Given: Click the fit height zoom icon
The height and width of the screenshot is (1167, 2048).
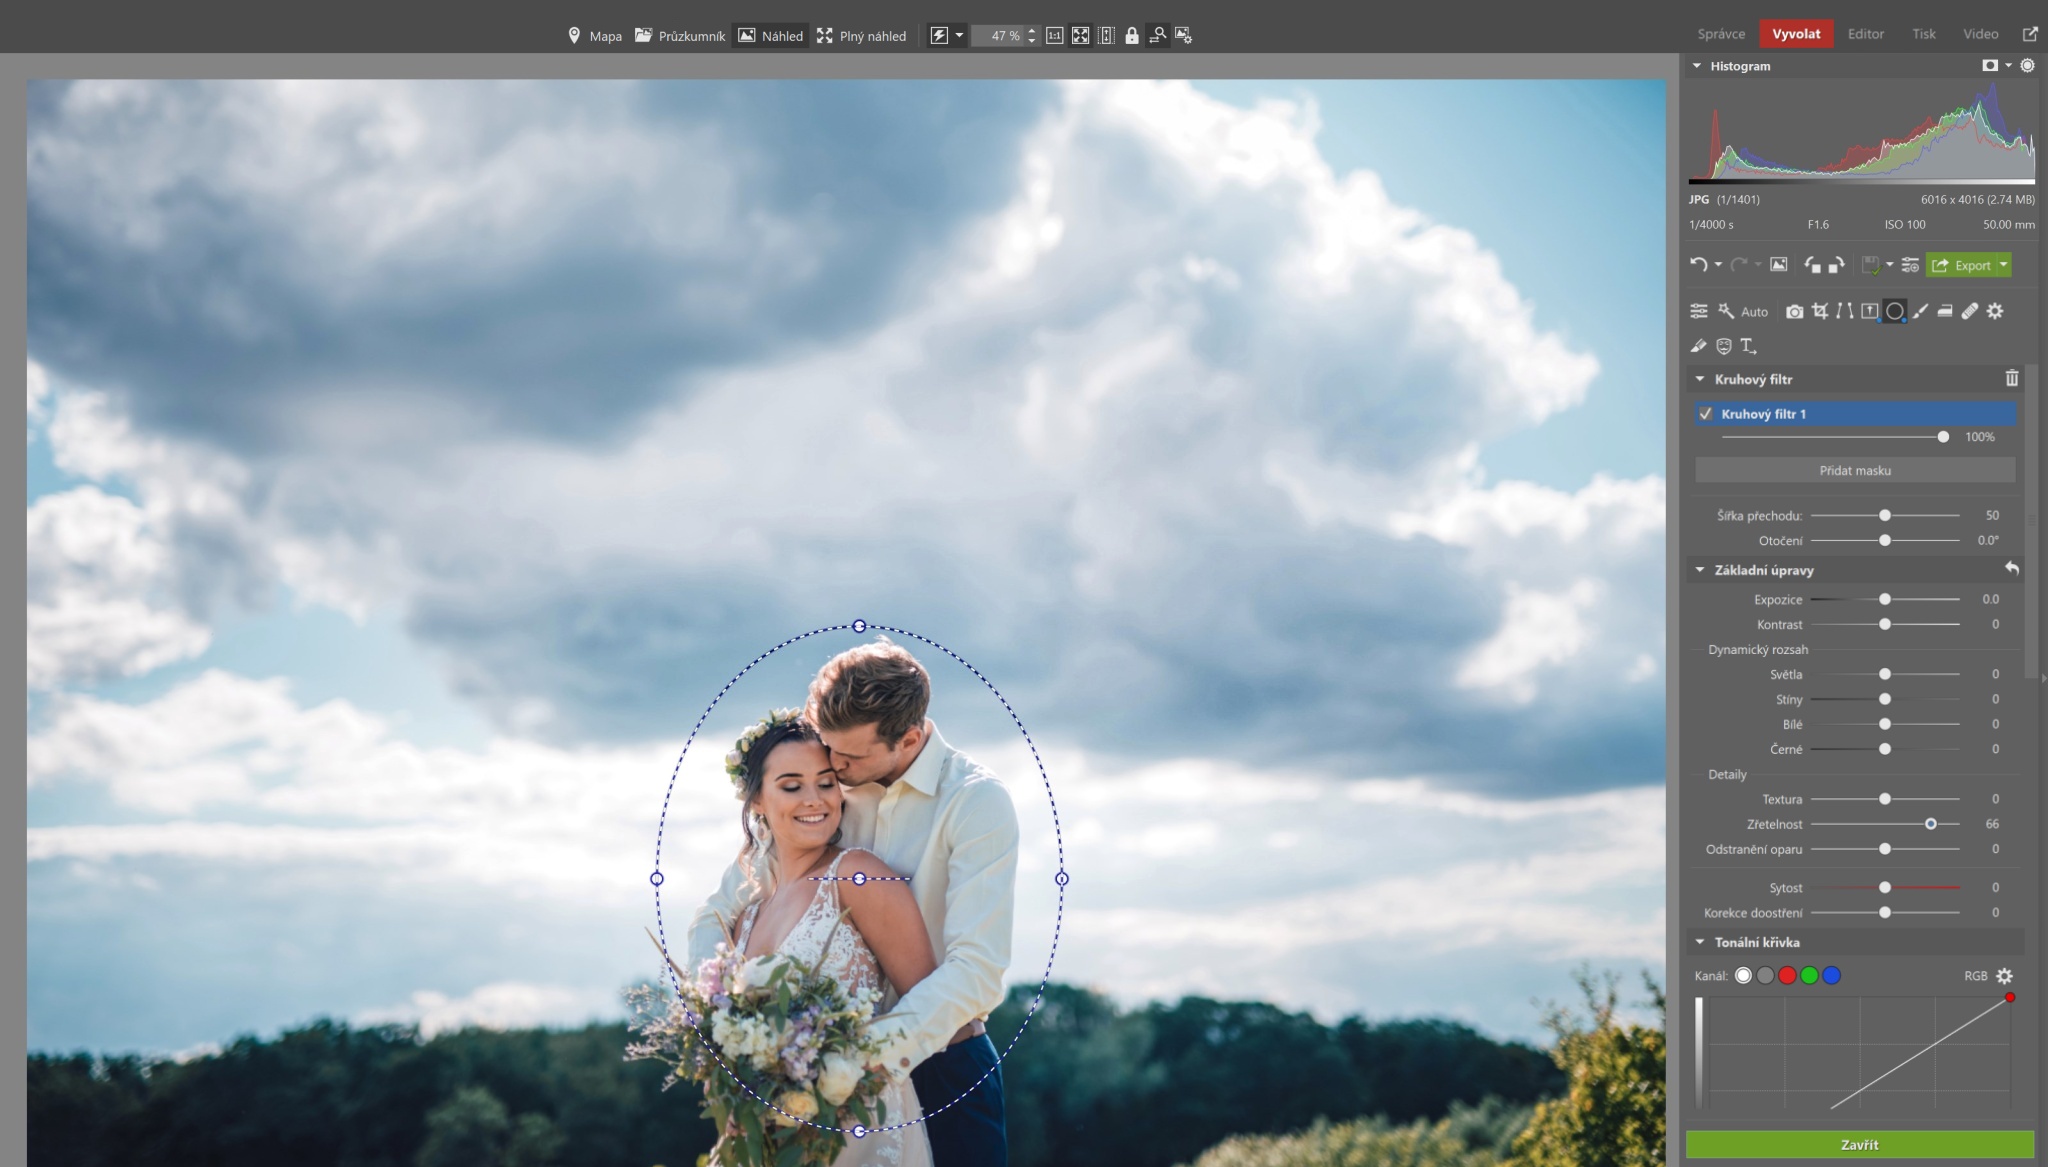Looking at the screenshot, I should (x=1106, y=36).
